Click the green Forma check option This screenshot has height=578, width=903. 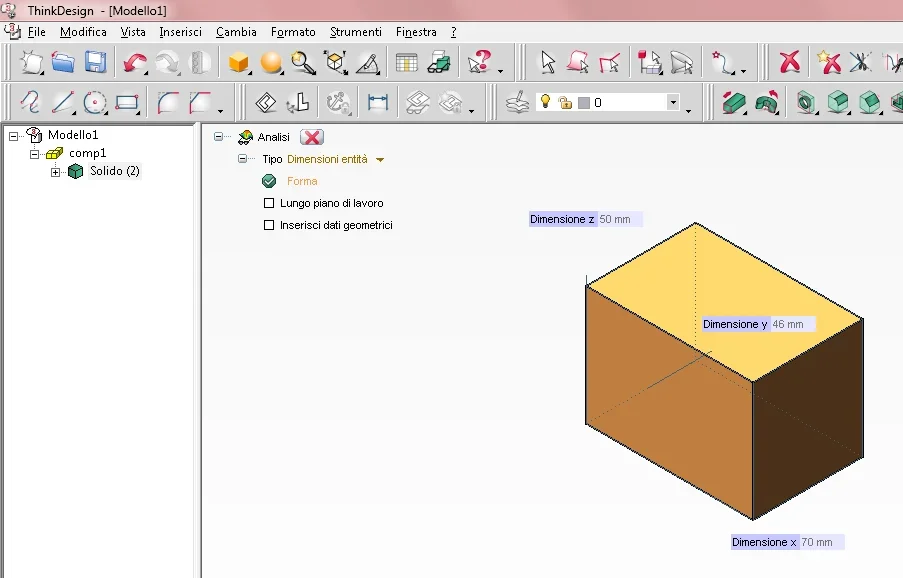(269, 181)
